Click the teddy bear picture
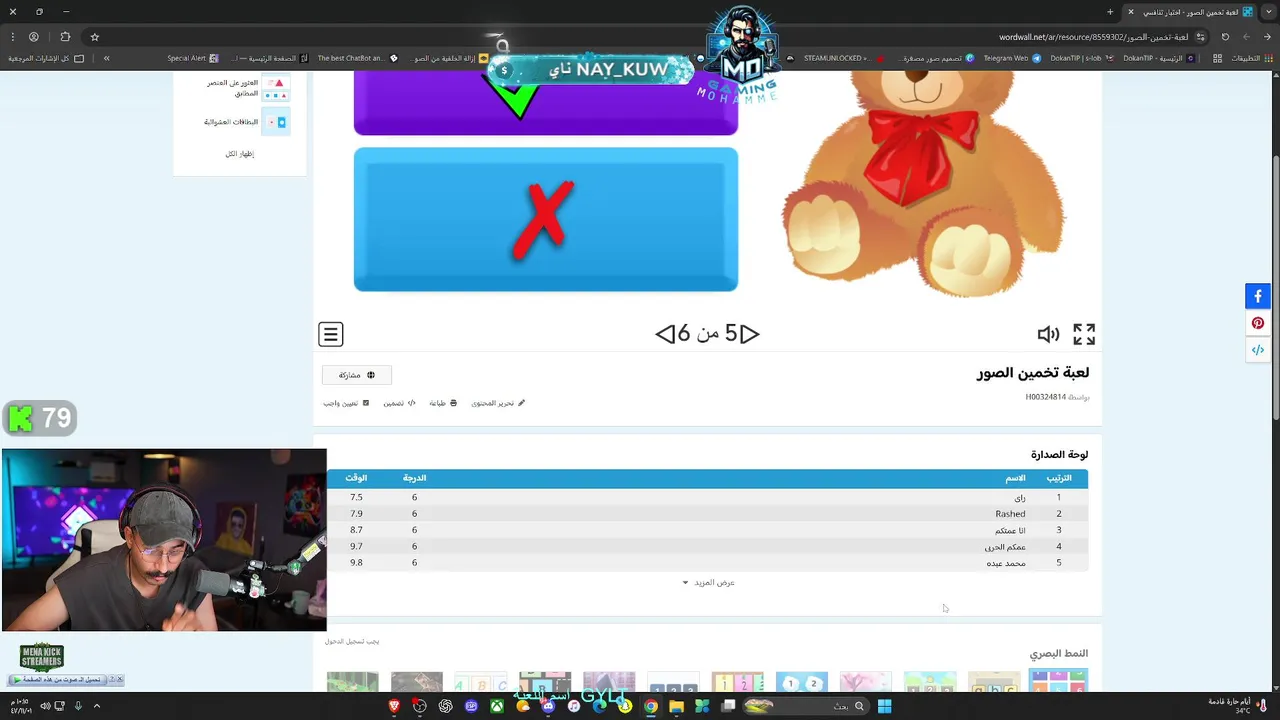The height and width of the screenshot is (720, 1280). pyautogui.click(x=922, y=185)
